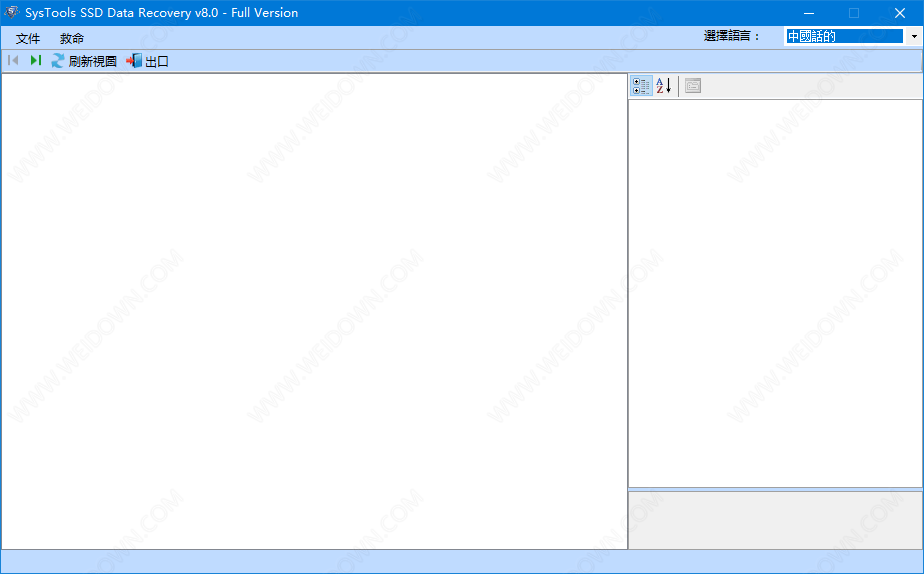924x574 pixels.
Task: Sort properties alphabetically with A-Z icon
Action: coord(664,86)
